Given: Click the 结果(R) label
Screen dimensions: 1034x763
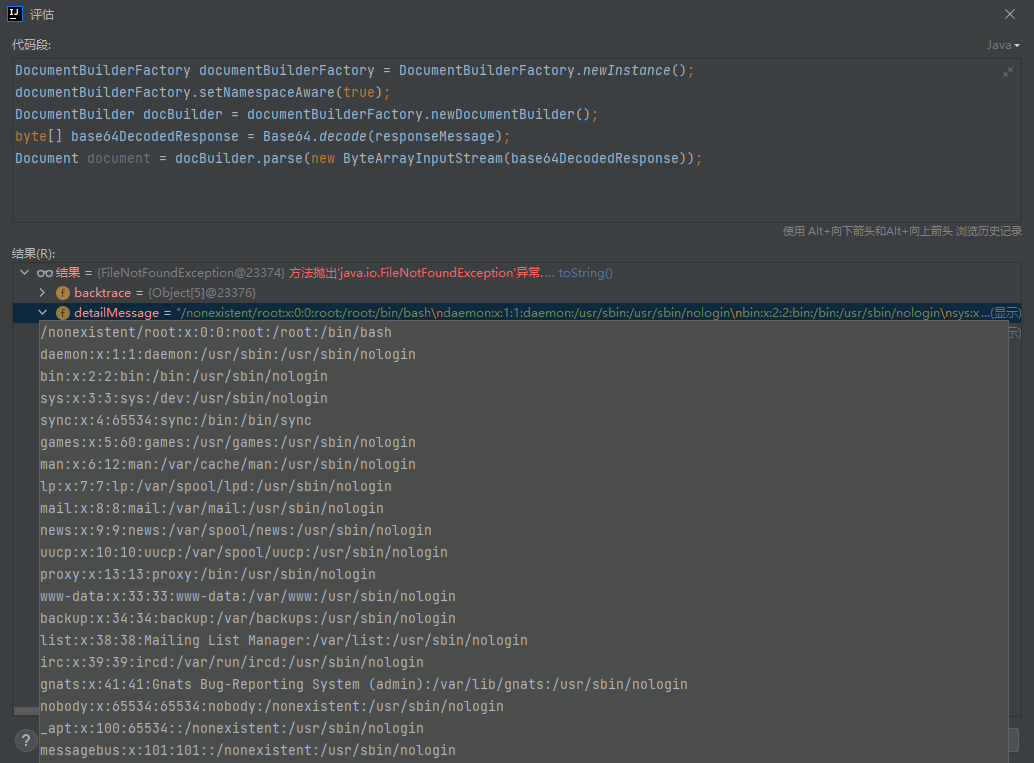Looking at the screenshot, I should point(34,253).
